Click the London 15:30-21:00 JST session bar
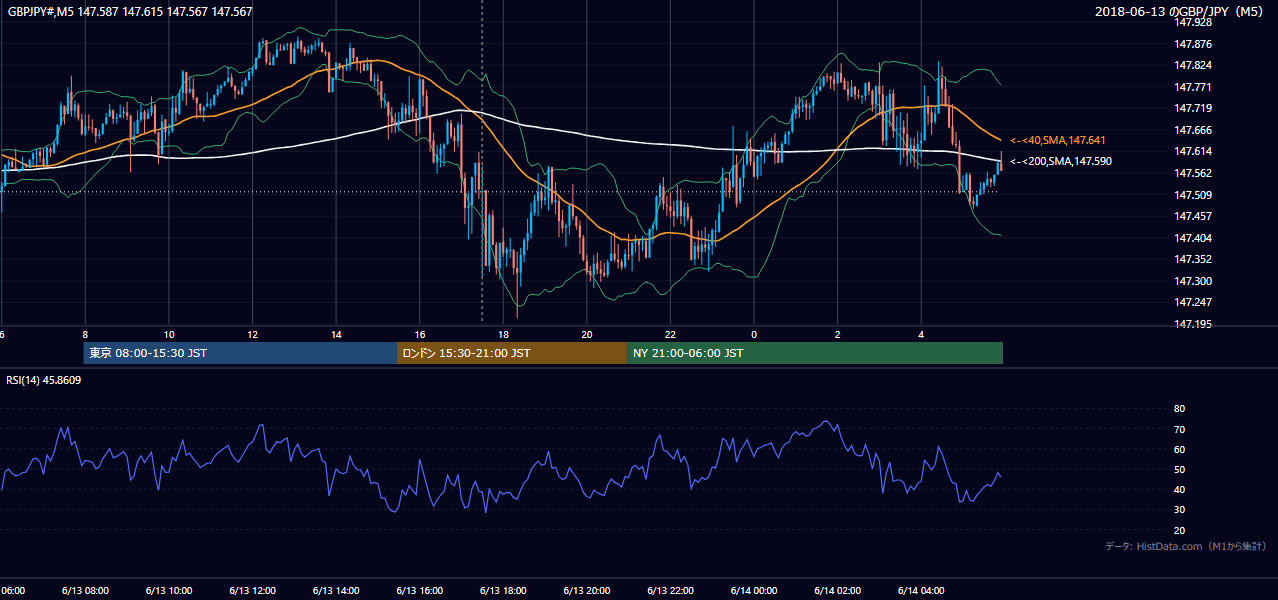Viewport: 1278px width, 600px height. [512, 353]
